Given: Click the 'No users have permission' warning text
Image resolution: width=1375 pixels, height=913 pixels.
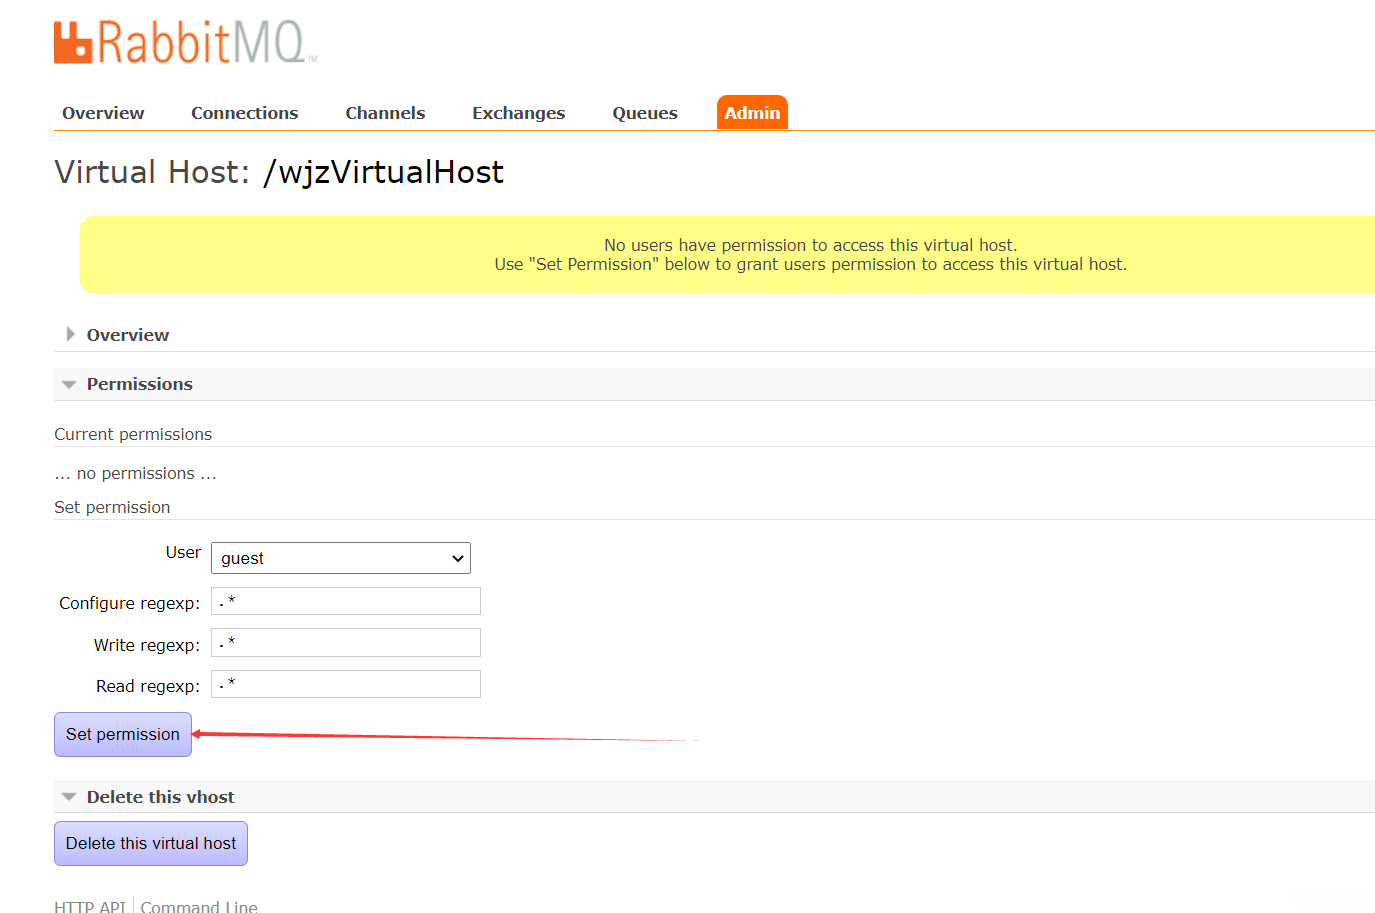Looking at the screenshot, I should click(x=810, y=245).
